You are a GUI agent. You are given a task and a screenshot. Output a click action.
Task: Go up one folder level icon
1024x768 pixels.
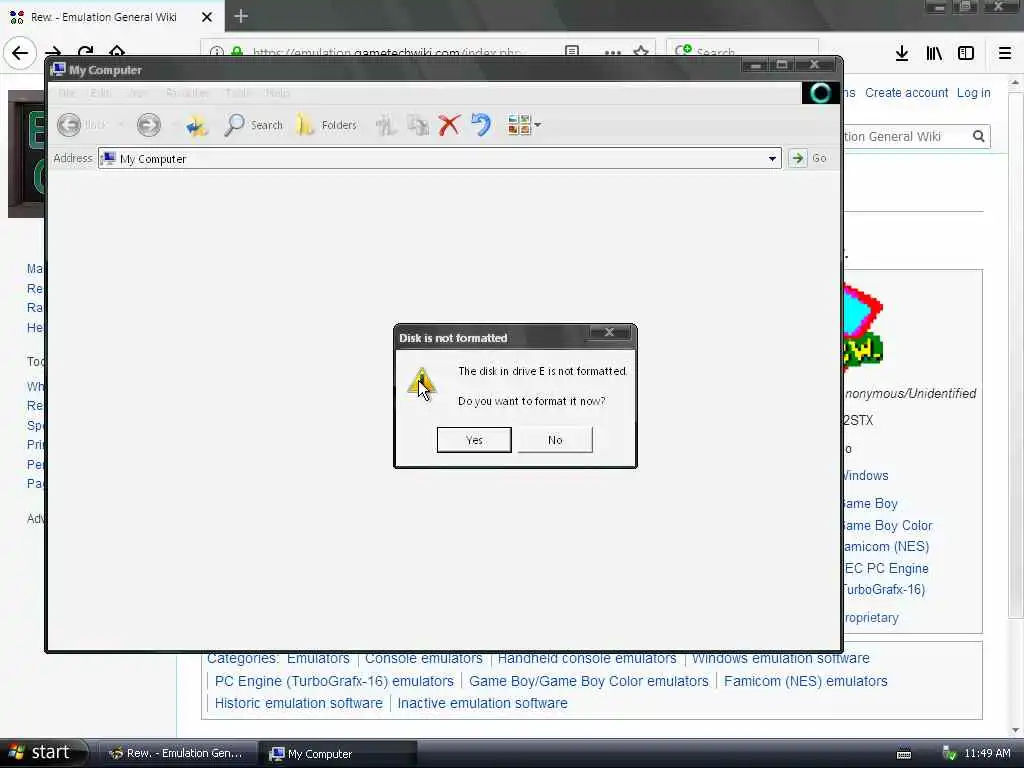tap(196, 125)
